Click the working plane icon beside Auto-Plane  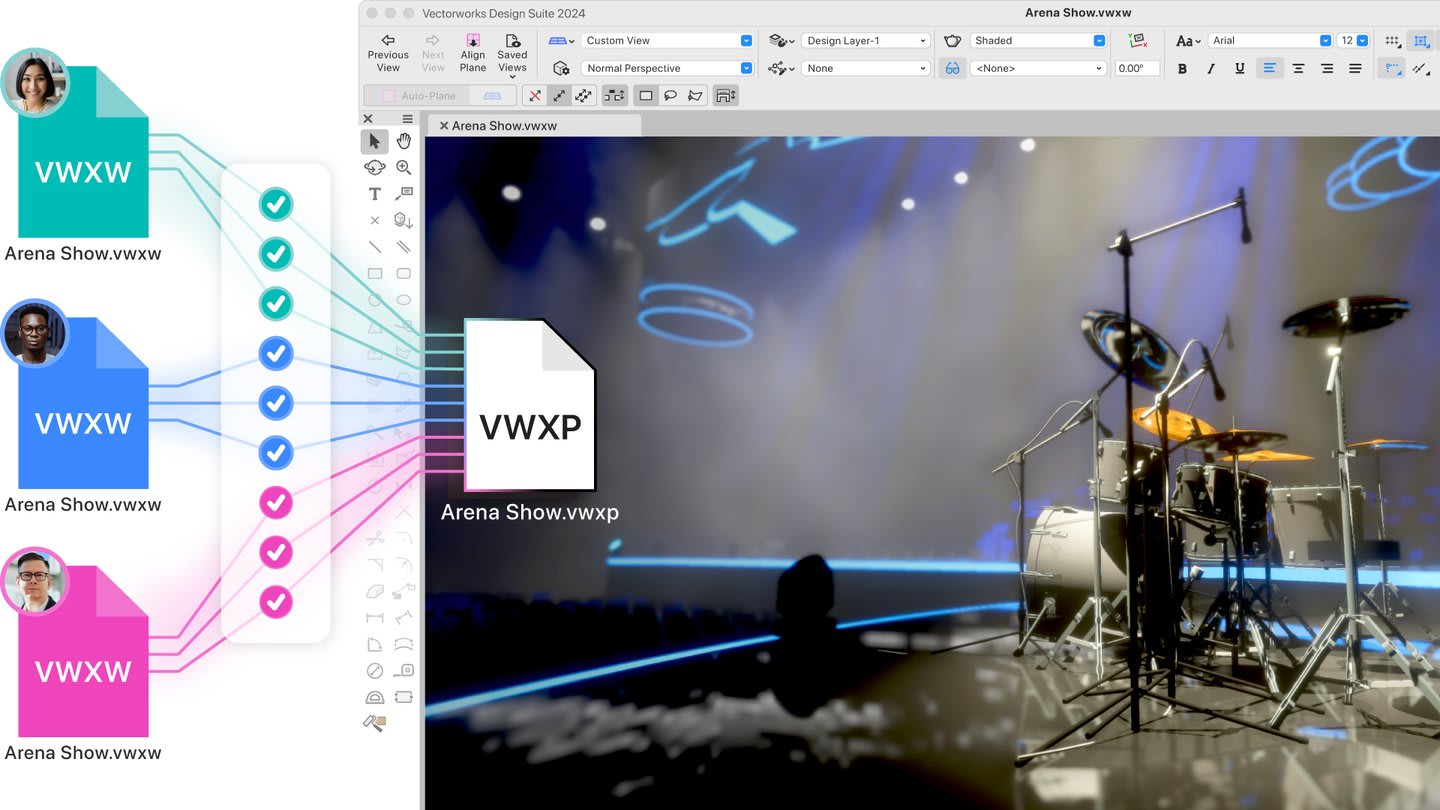[492, 96]
